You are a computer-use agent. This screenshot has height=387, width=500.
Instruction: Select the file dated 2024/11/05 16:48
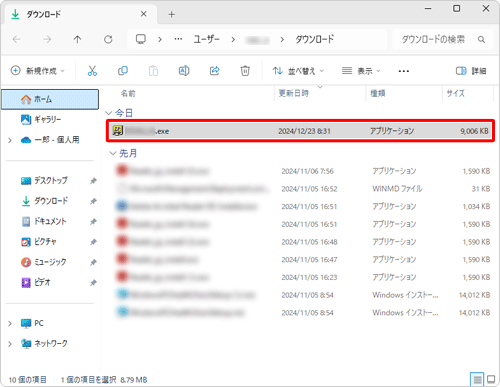302,242
